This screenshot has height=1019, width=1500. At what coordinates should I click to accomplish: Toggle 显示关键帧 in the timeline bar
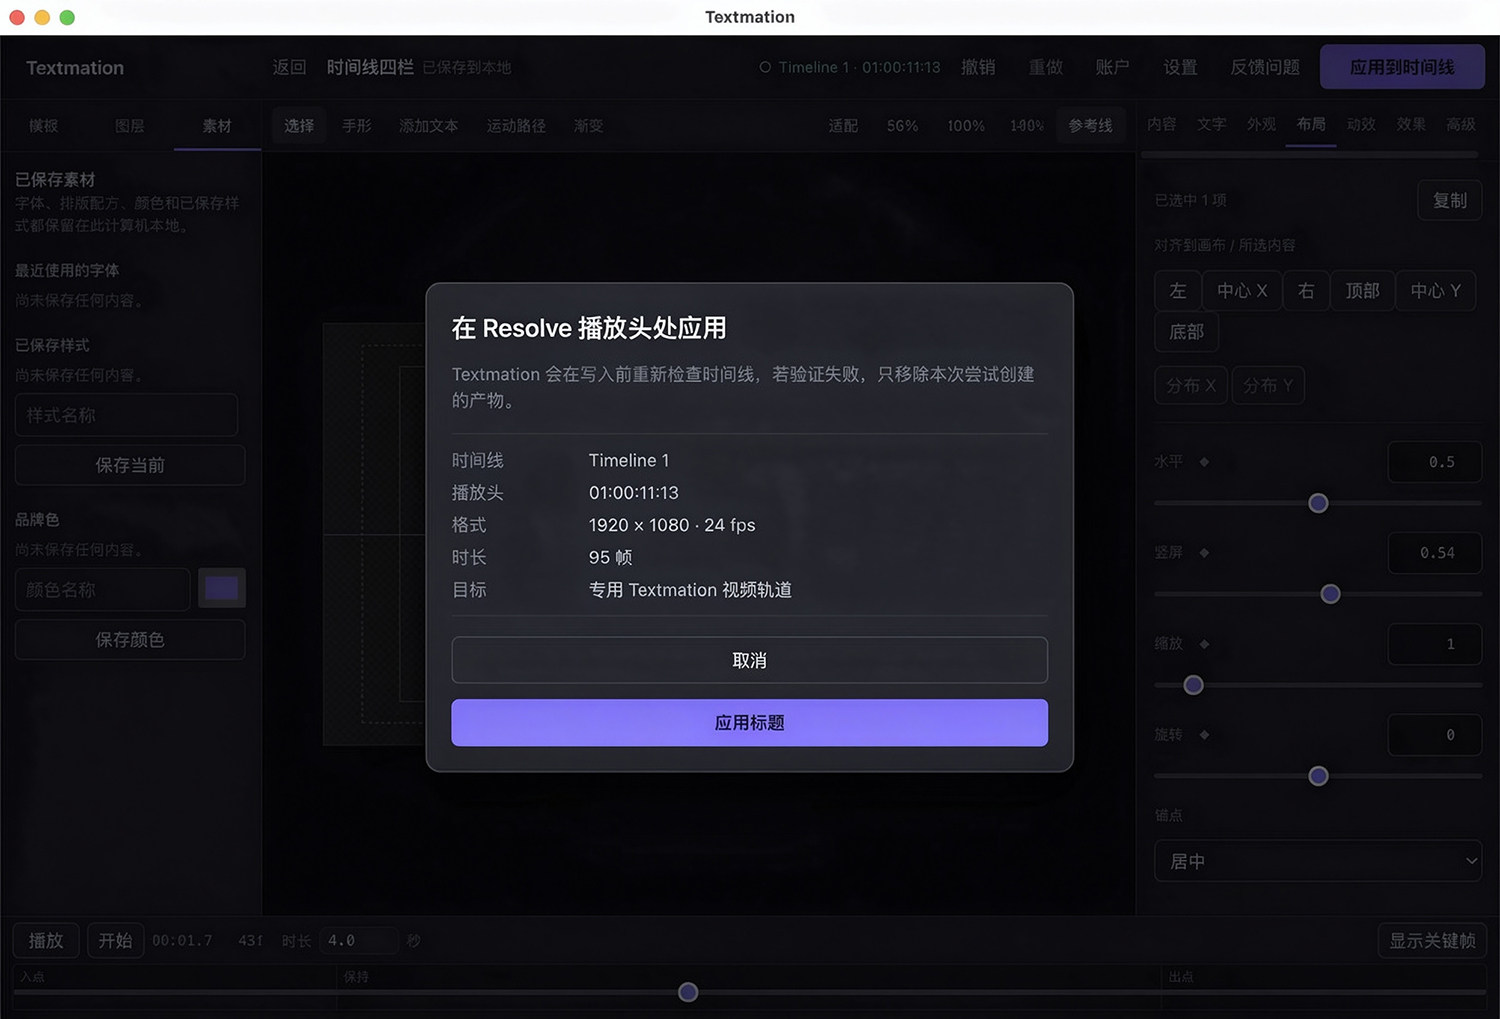point(1432,941)
